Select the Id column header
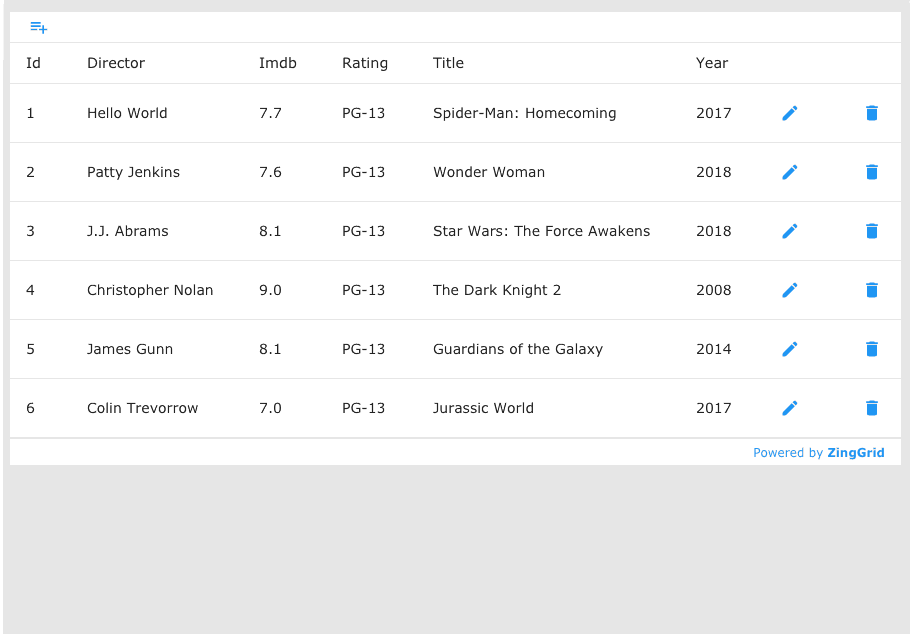This screenshot has width=910, height=634. pos(32,63)
